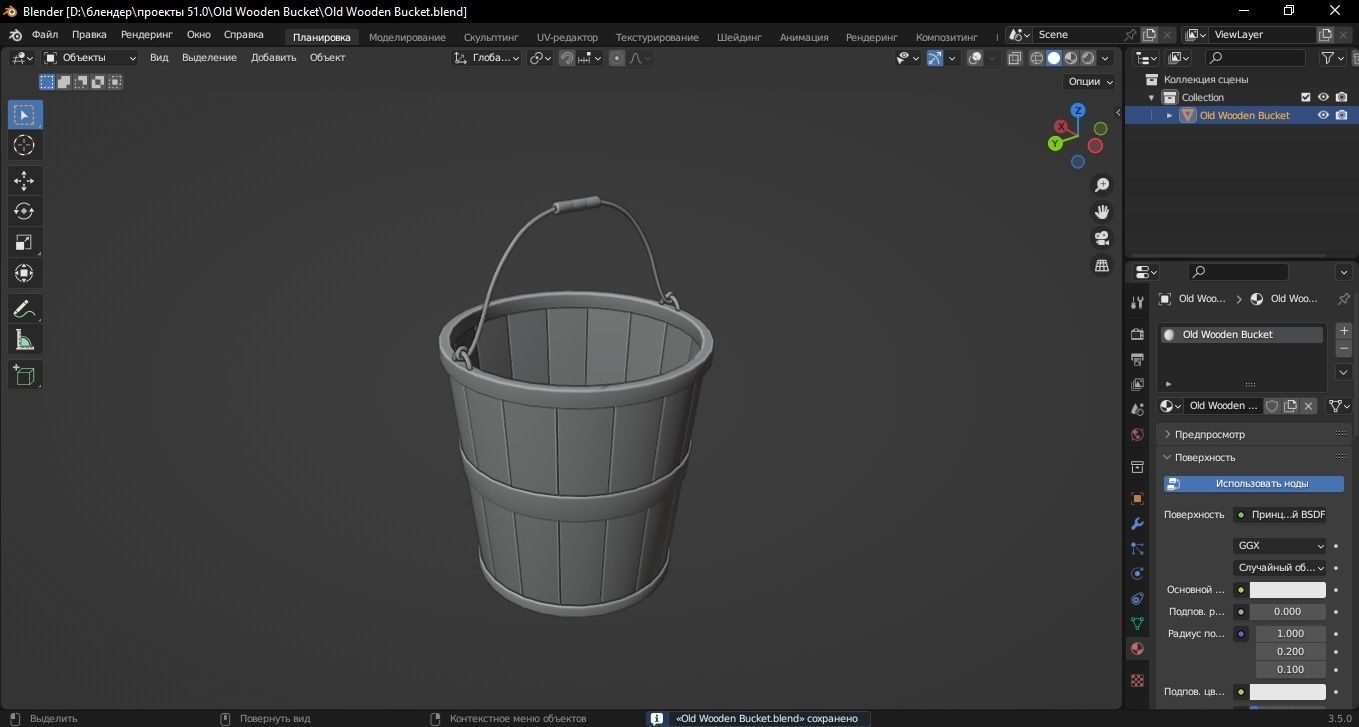
Task: Hide the Collection in viewport
Action: (1323, 97)
